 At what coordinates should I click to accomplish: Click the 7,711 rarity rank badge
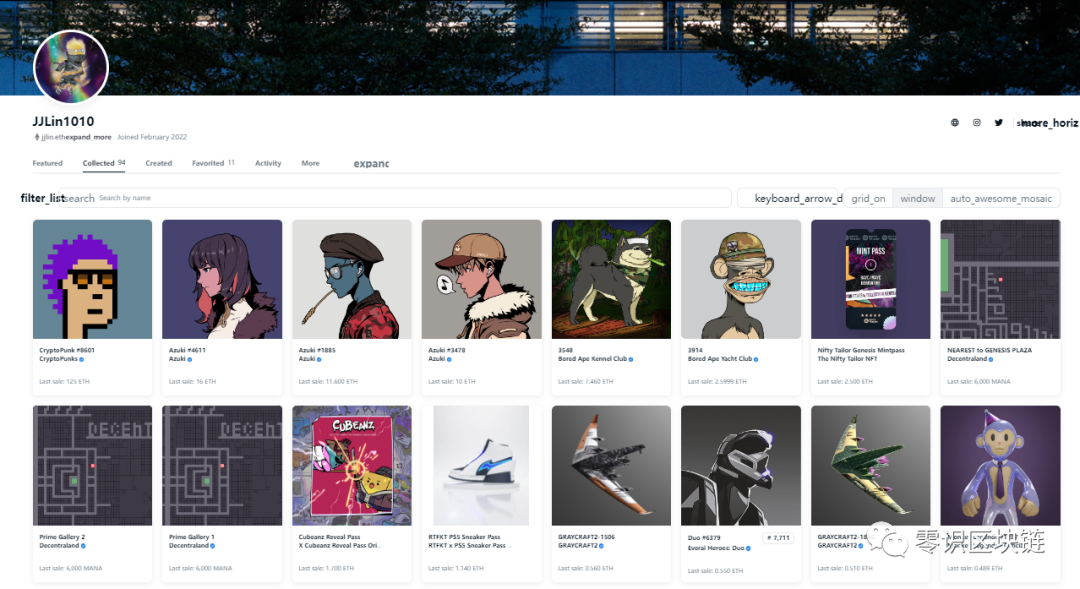(x=778, y=538)
